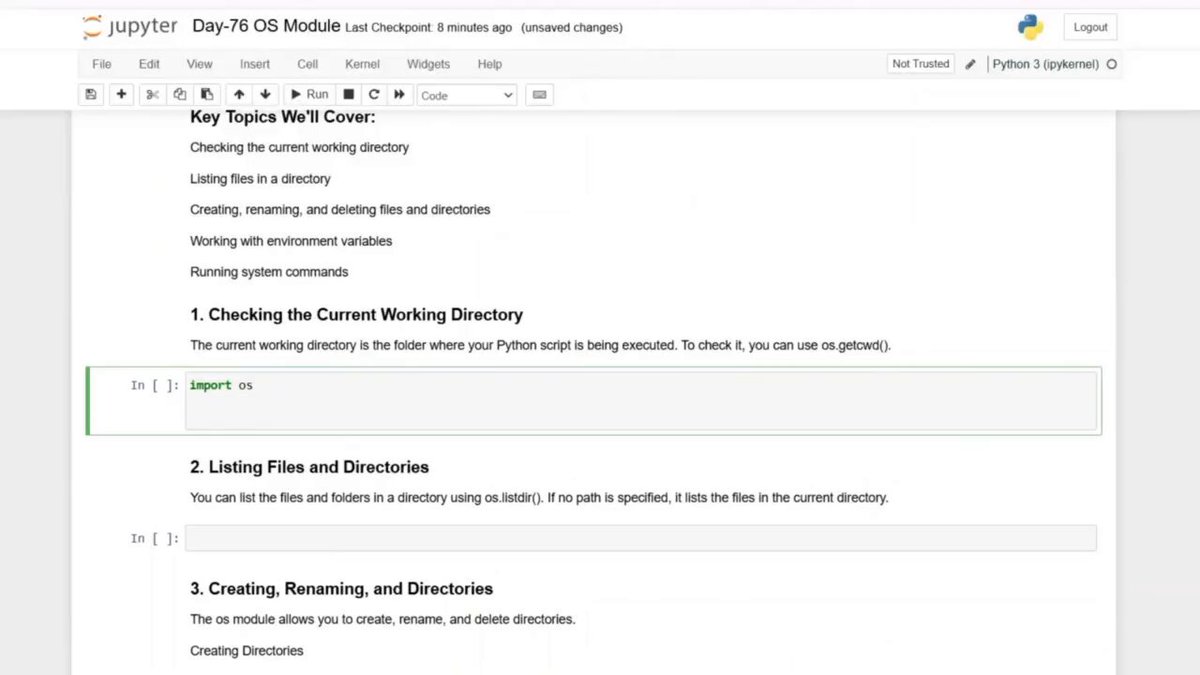Click heading '3. Creating, Renaming, and Directories'
Screen dimensions: 1200x675
(x=341, y=589)
